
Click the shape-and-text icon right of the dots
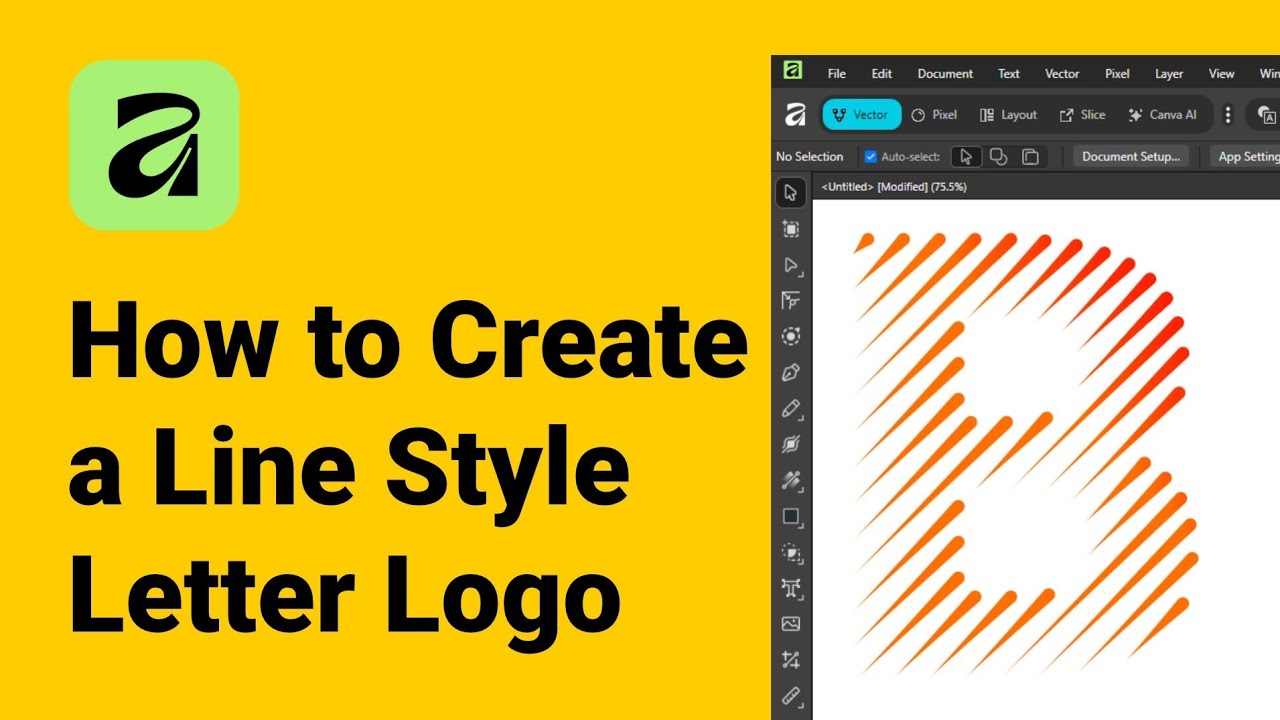pyautogui.click(x=1267, y=115)
